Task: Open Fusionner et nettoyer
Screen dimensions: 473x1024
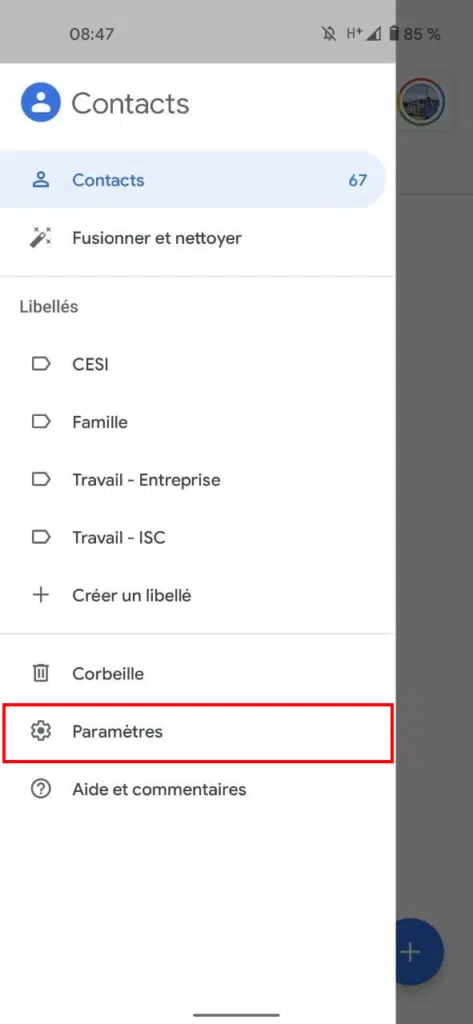Action: (197, 238)
